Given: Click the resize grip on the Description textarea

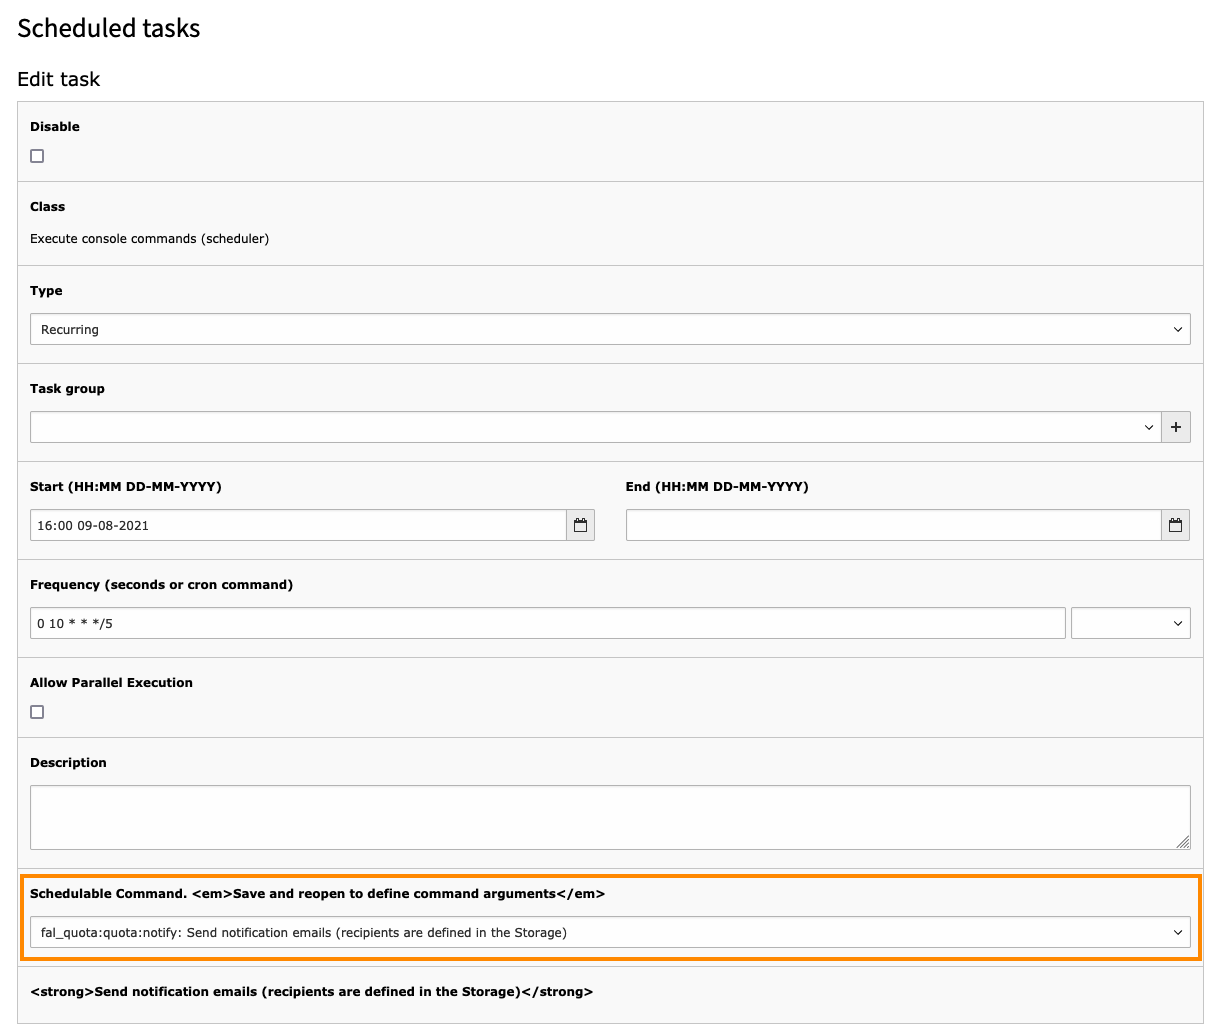Looking at the screenshot, I should click(1184, 845).
